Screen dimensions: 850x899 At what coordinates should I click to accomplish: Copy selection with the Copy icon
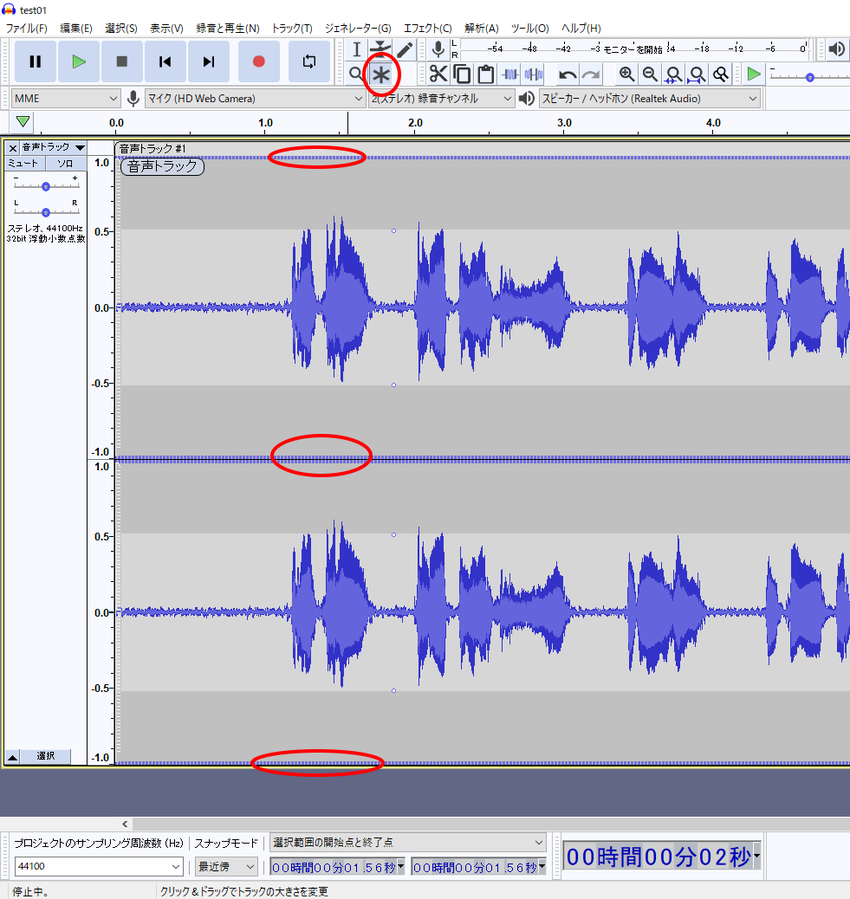click(462, 74)
